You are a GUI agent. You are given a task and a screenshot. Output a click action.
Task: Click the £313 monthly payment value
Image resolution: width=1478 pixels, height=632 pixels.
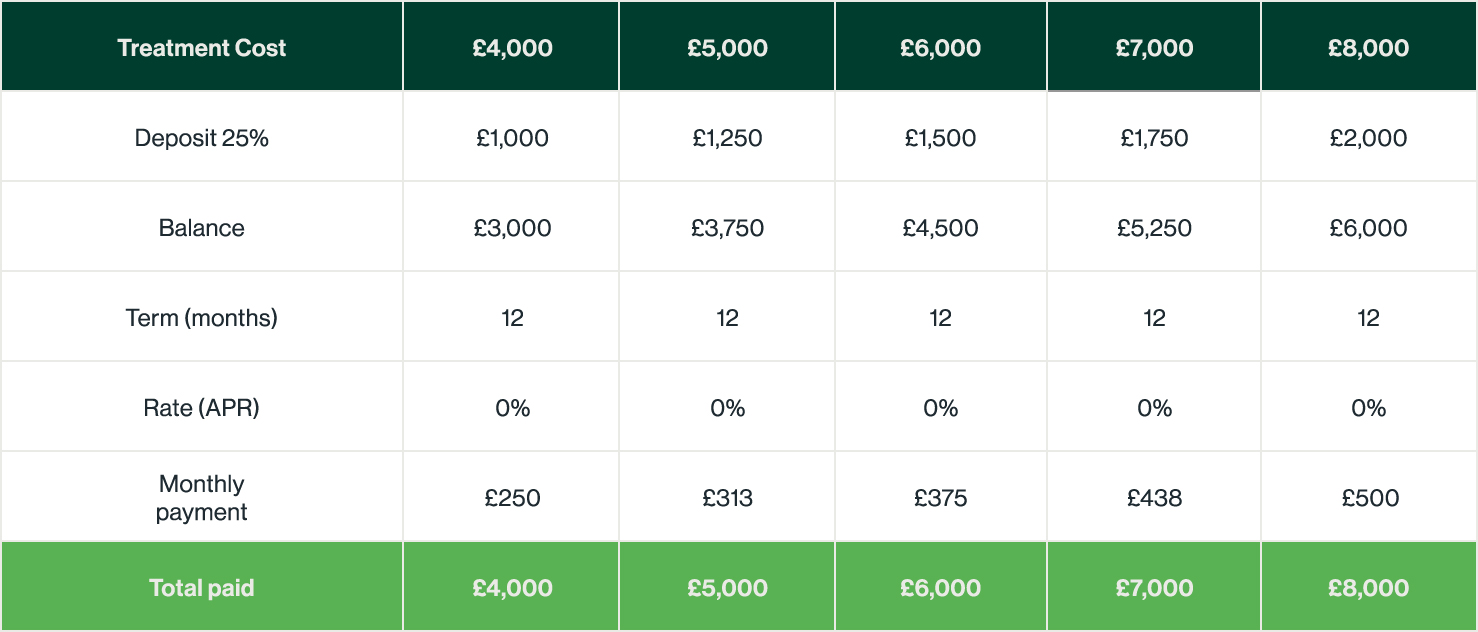pos(727,497)
